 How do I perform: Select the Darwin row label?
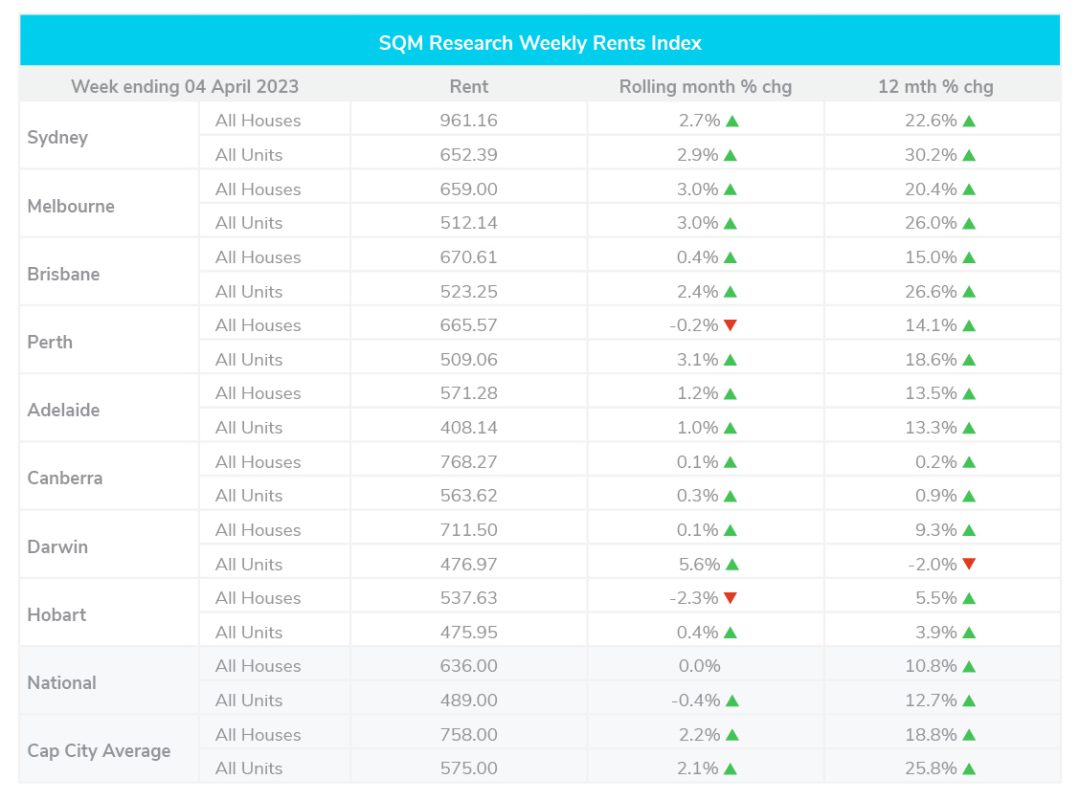pyautogui.click(x=57, y=547)
